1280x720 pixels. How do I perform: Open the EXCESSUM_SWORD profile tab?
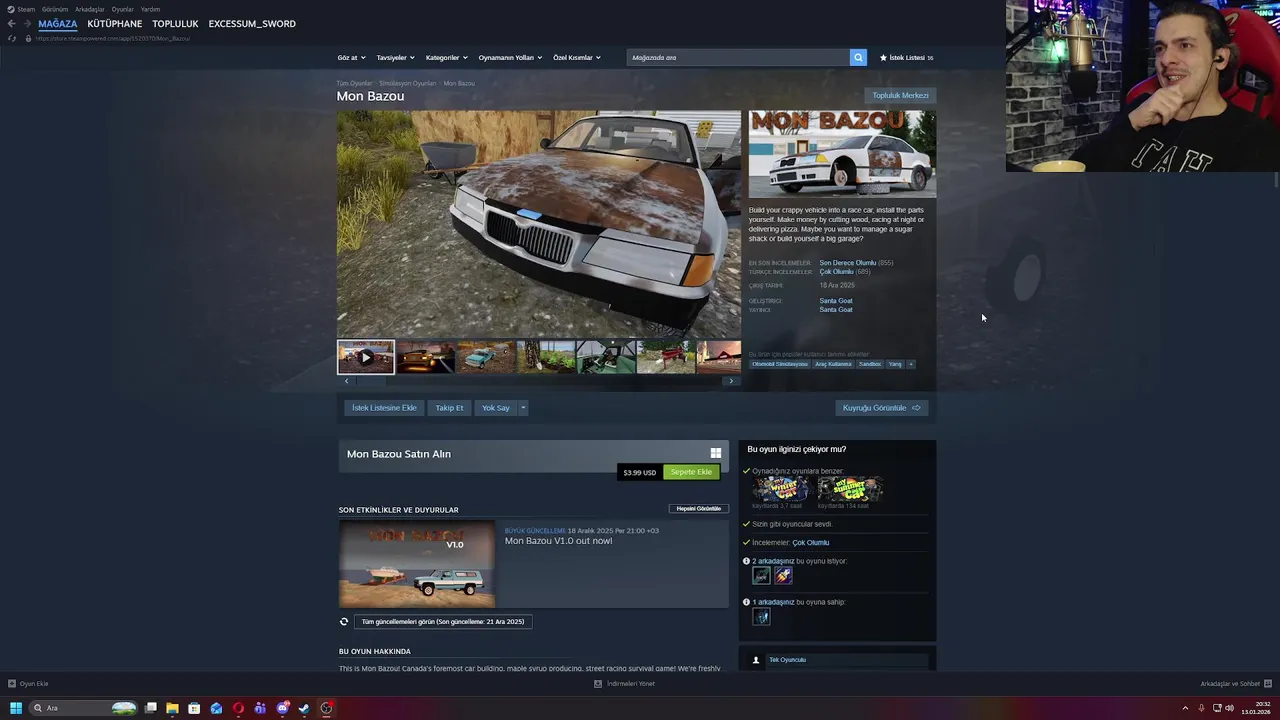(x=252, y=24)
